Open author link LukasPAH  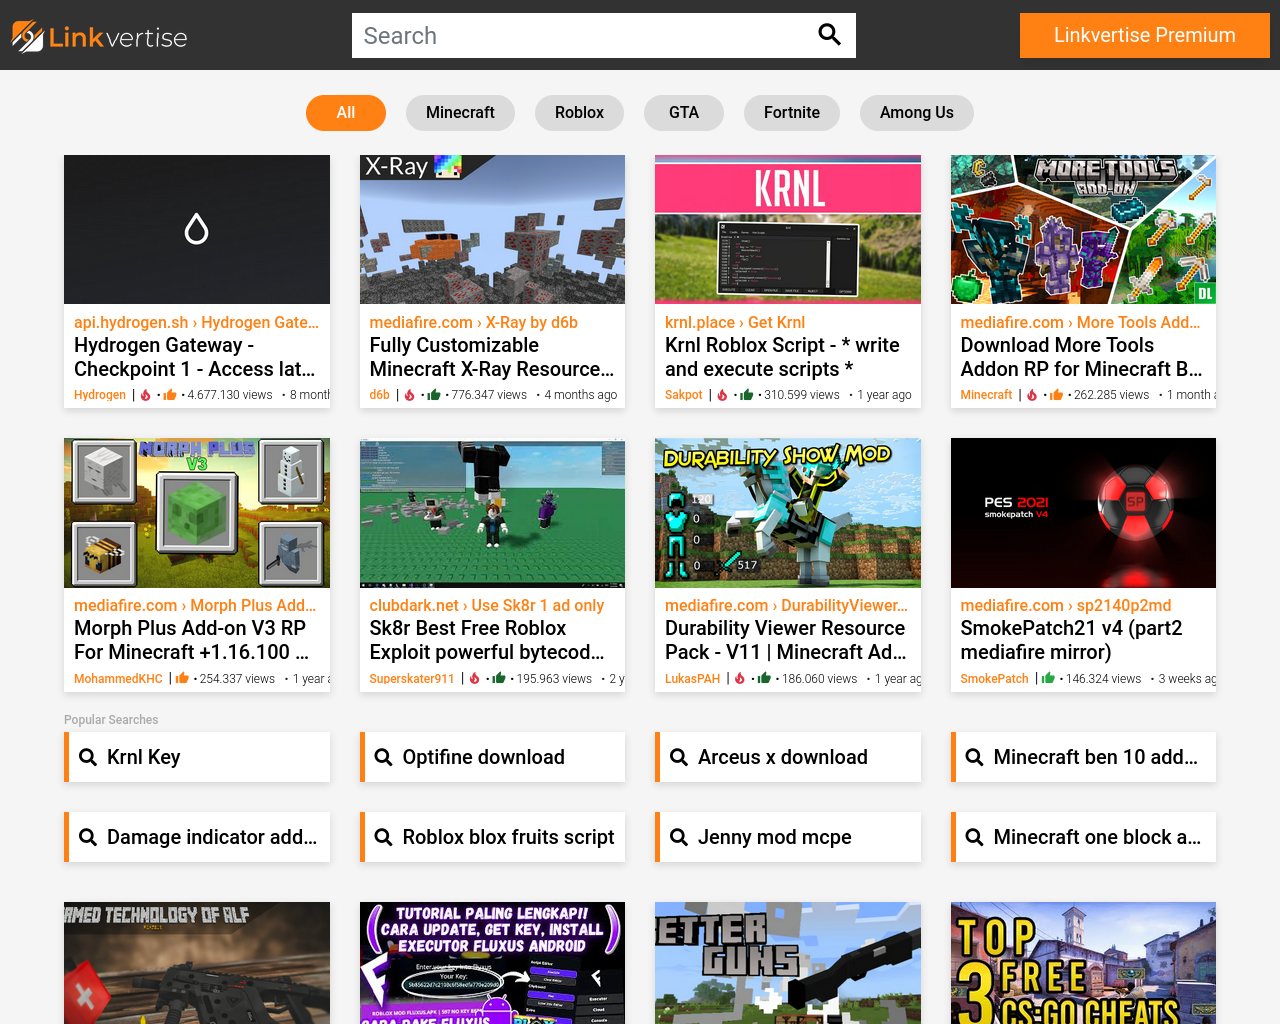click(x=693, y=679)
